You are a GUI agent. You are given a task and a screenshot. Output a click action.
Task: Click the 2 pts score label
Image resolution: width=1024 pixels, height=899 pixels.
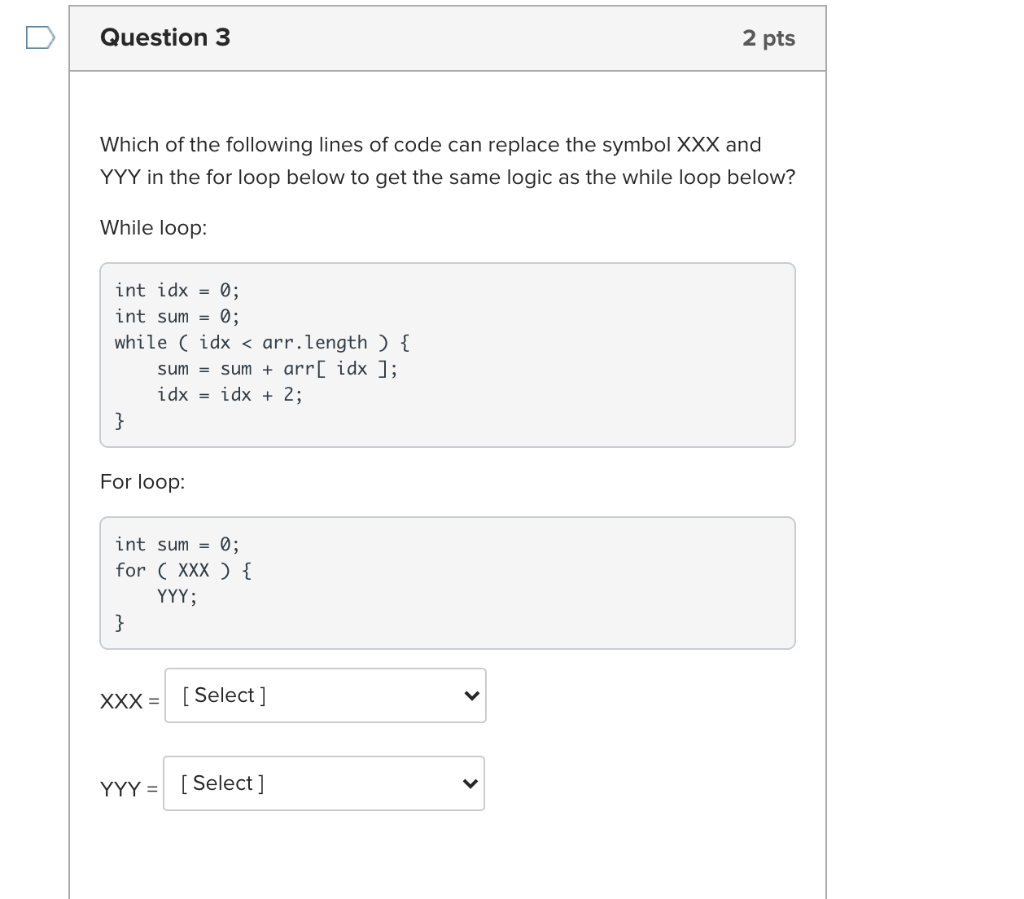768,38
